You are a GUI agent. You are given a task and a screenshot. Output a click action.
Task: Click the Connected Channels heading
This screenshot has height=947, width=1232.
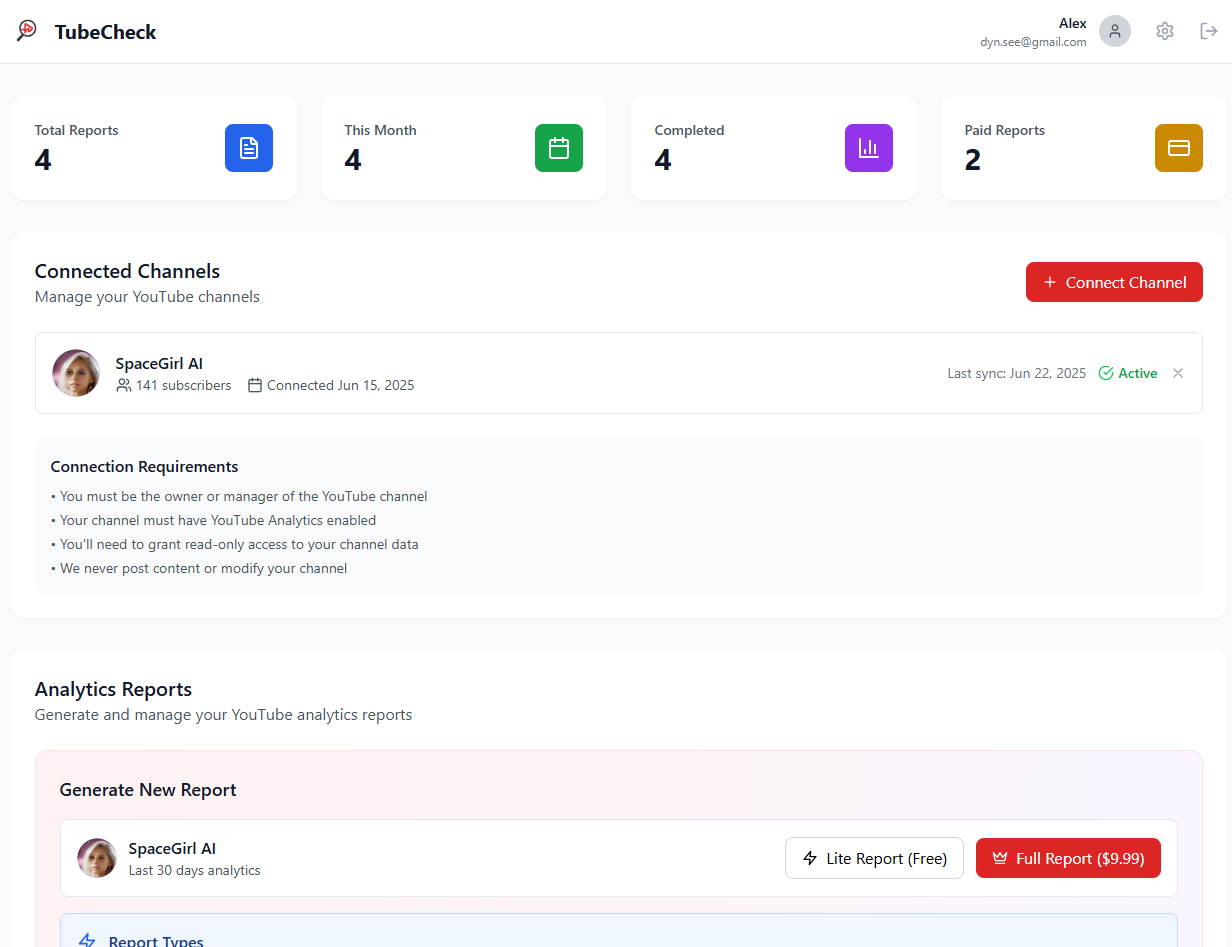pyautogui.click(x=127, y=271)
